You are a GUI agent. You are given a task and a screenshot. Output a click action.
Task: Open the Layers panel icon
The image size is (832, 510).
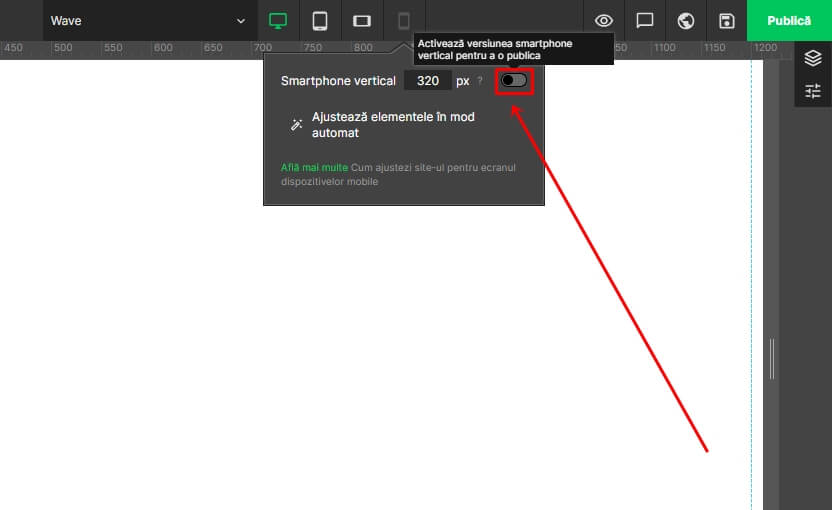point(813,58)
